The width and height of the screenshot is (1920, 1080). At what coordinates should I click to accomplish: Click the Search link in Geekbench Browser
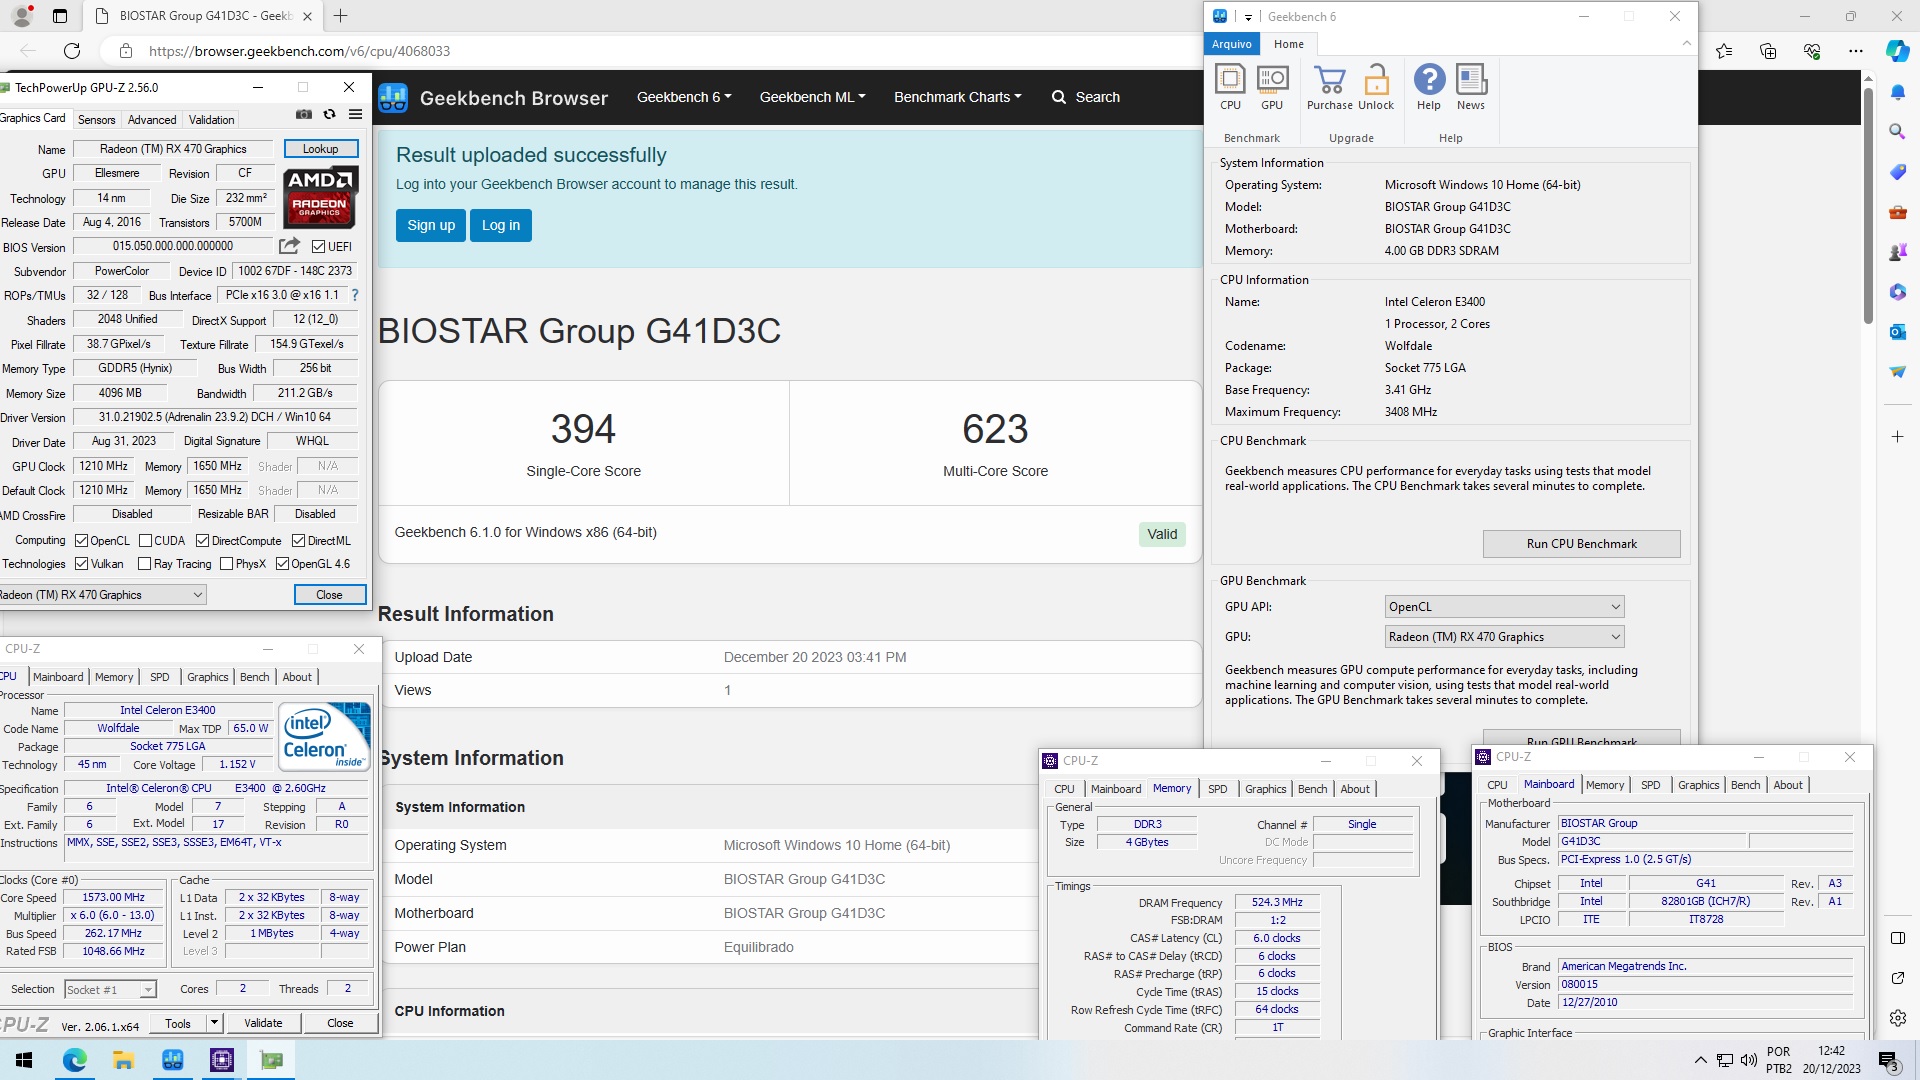(1086, 97)
